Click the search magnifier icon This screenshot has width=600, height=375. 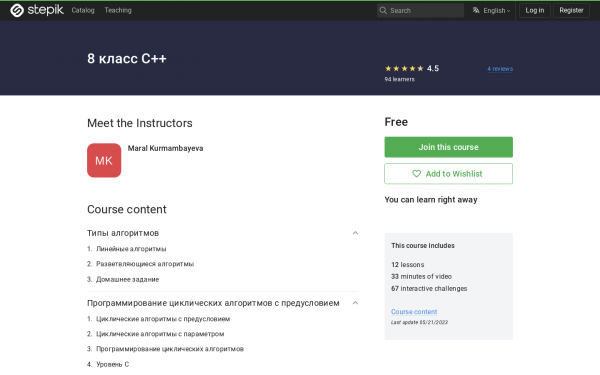[383, 10]
